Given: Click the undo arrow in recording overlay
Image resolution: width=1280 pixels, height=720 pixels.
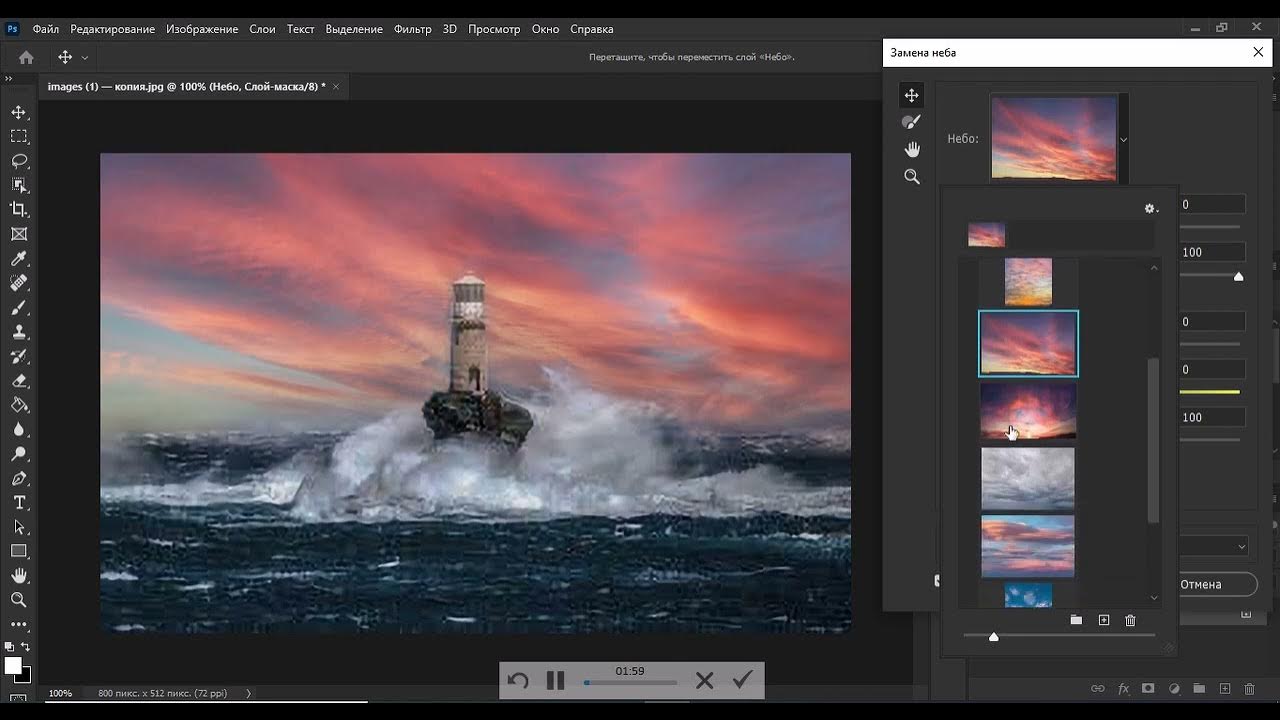Looking at the screenshot, I should coord(518,681).
